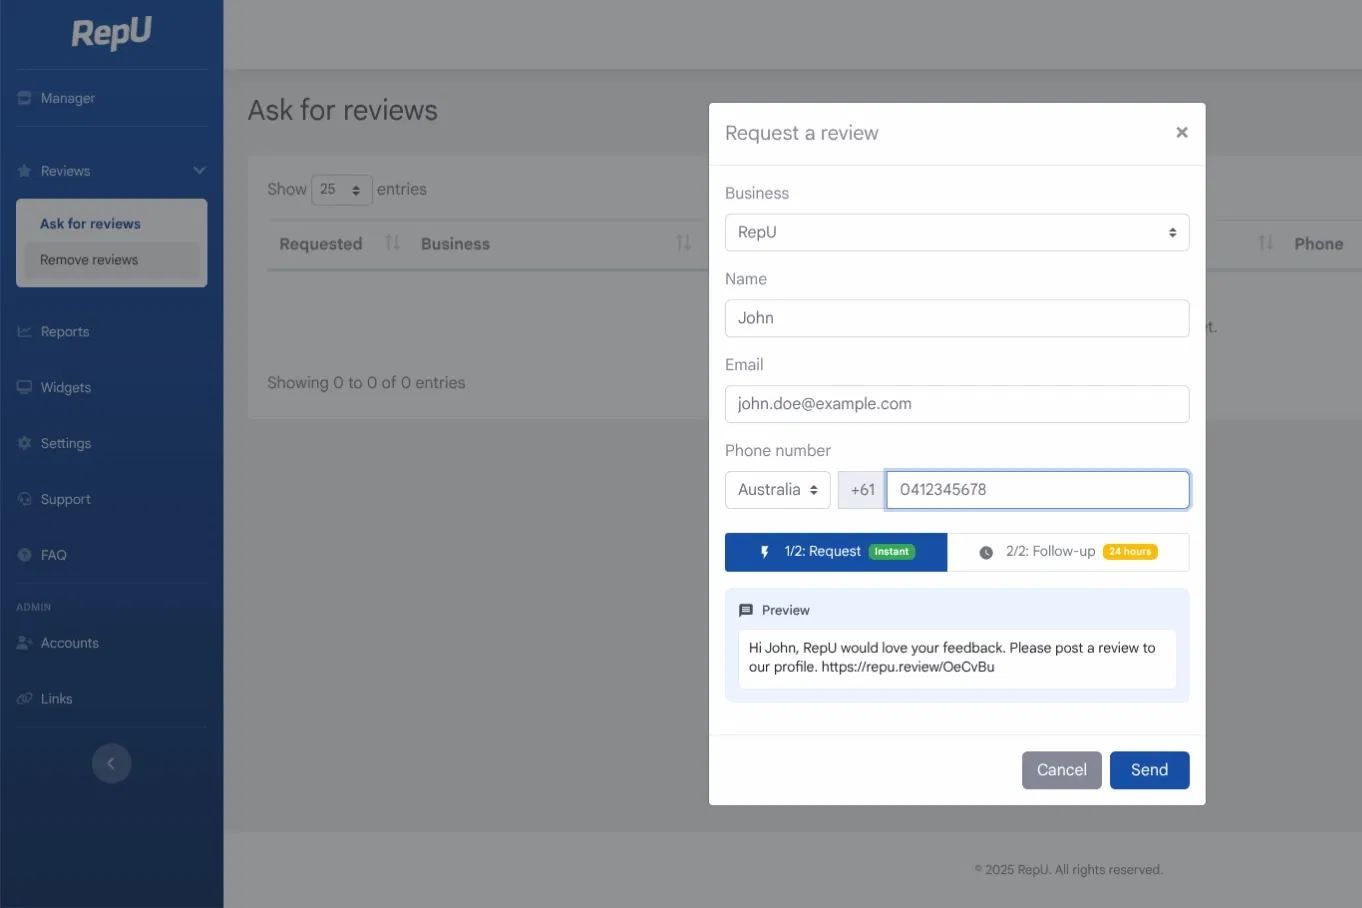Switch to the 2/2: Follow-up tab
This screenshot has height=908, width=1362.
tap(1068, 552)
